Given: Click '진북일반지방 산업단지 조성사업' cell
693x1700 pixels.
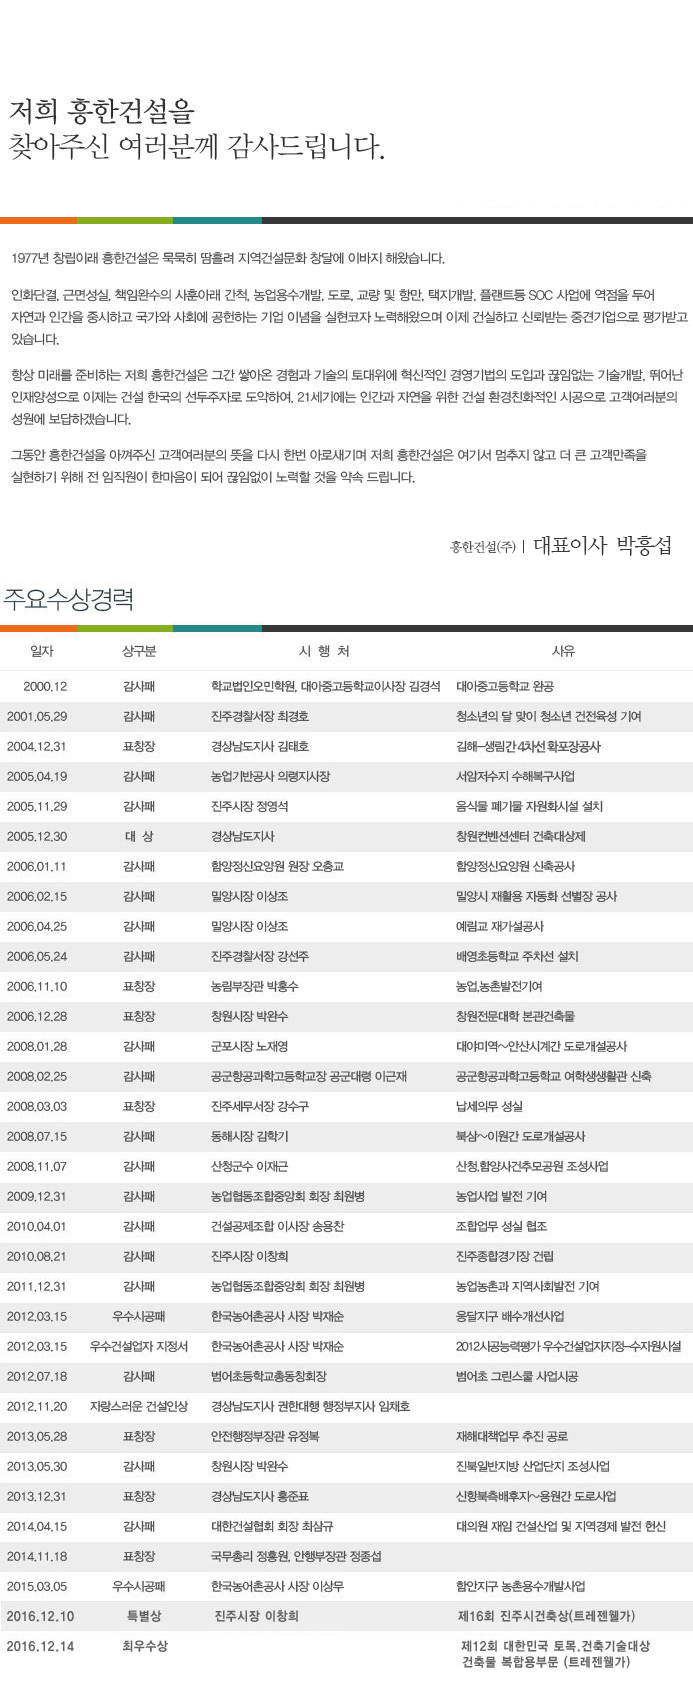Looking at the screenshot, I should click(532, 1466).
